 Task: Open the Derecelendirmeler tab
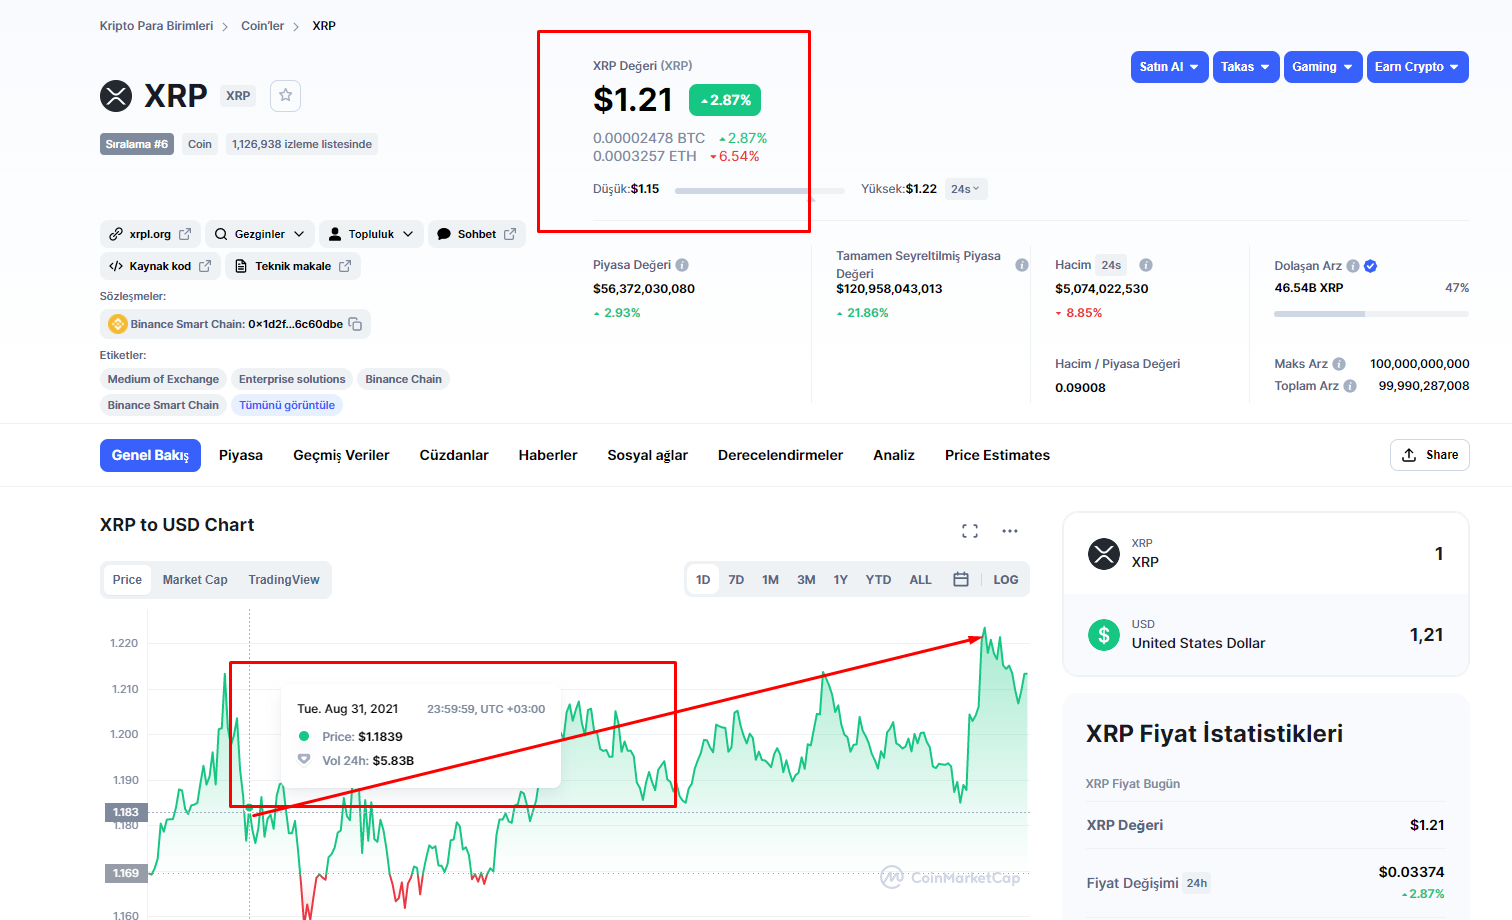780,455
